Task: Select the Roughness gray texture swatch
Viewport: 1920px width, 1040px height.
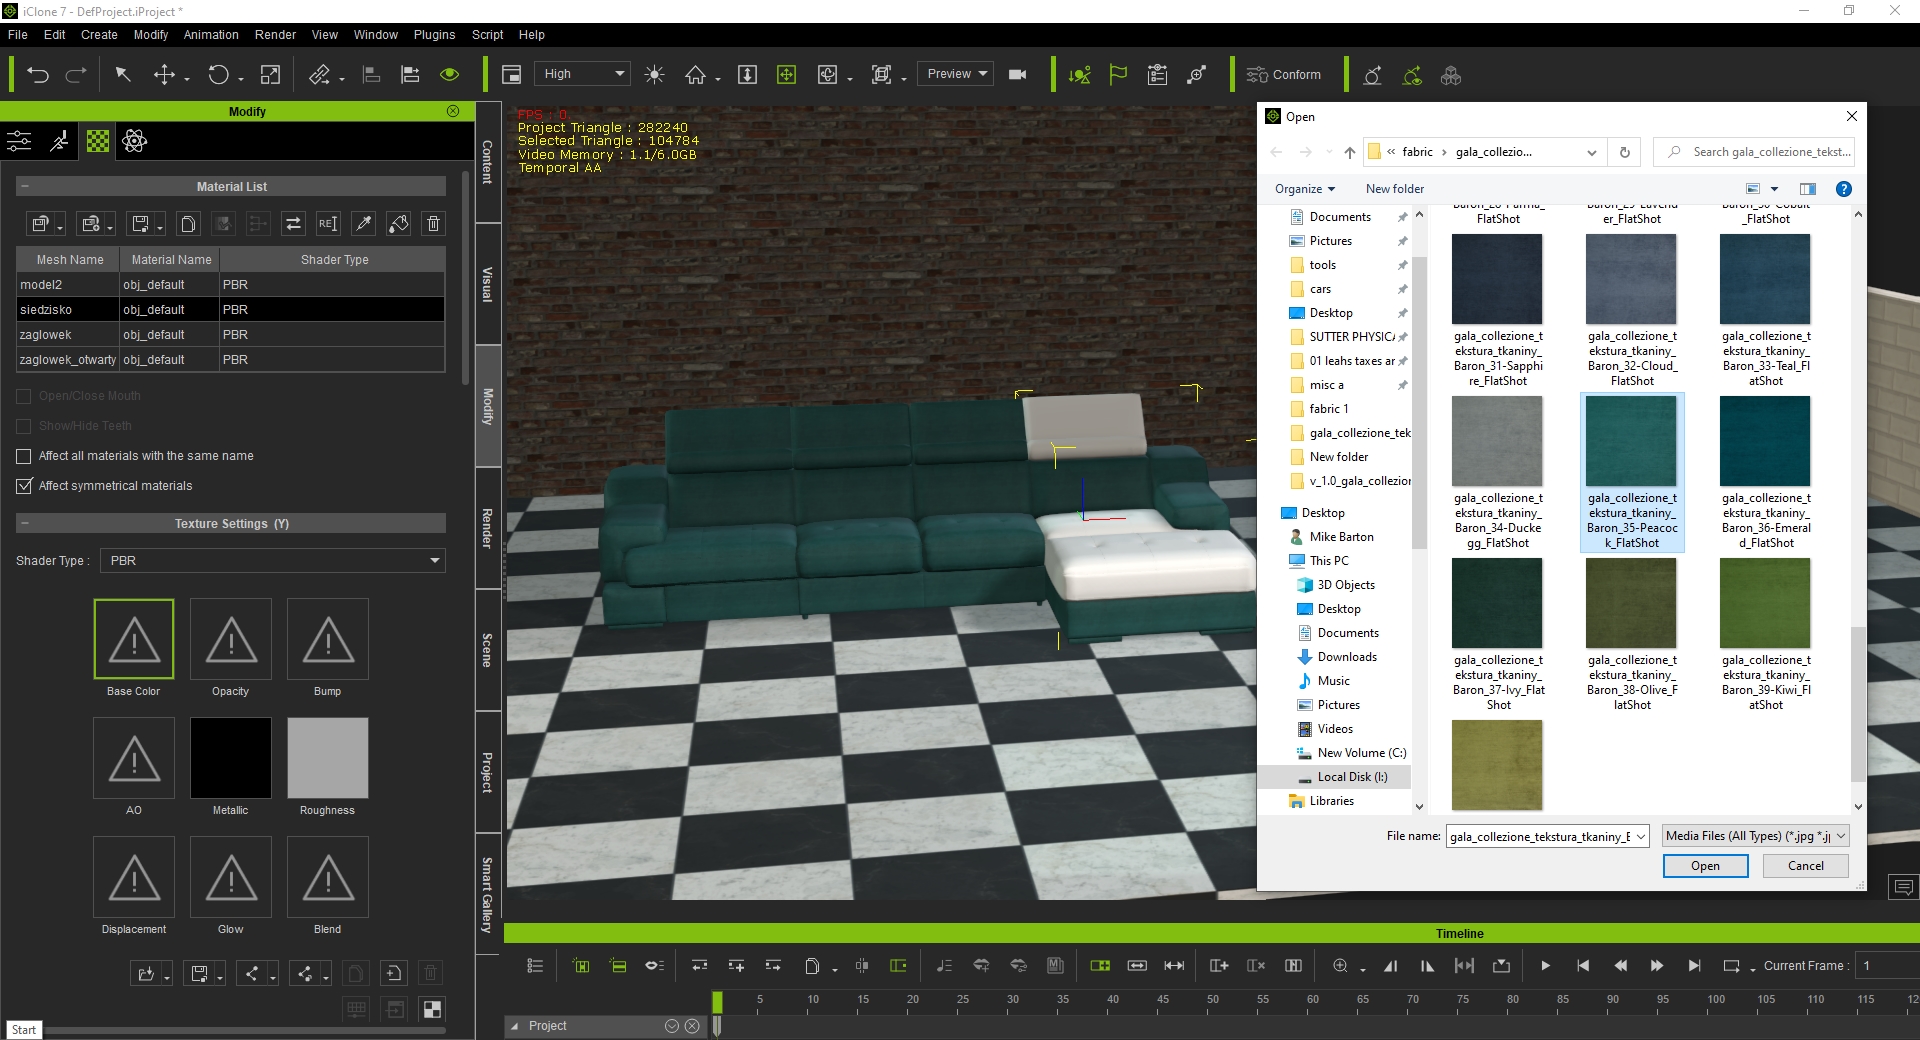Action: [x=328, y=758]
